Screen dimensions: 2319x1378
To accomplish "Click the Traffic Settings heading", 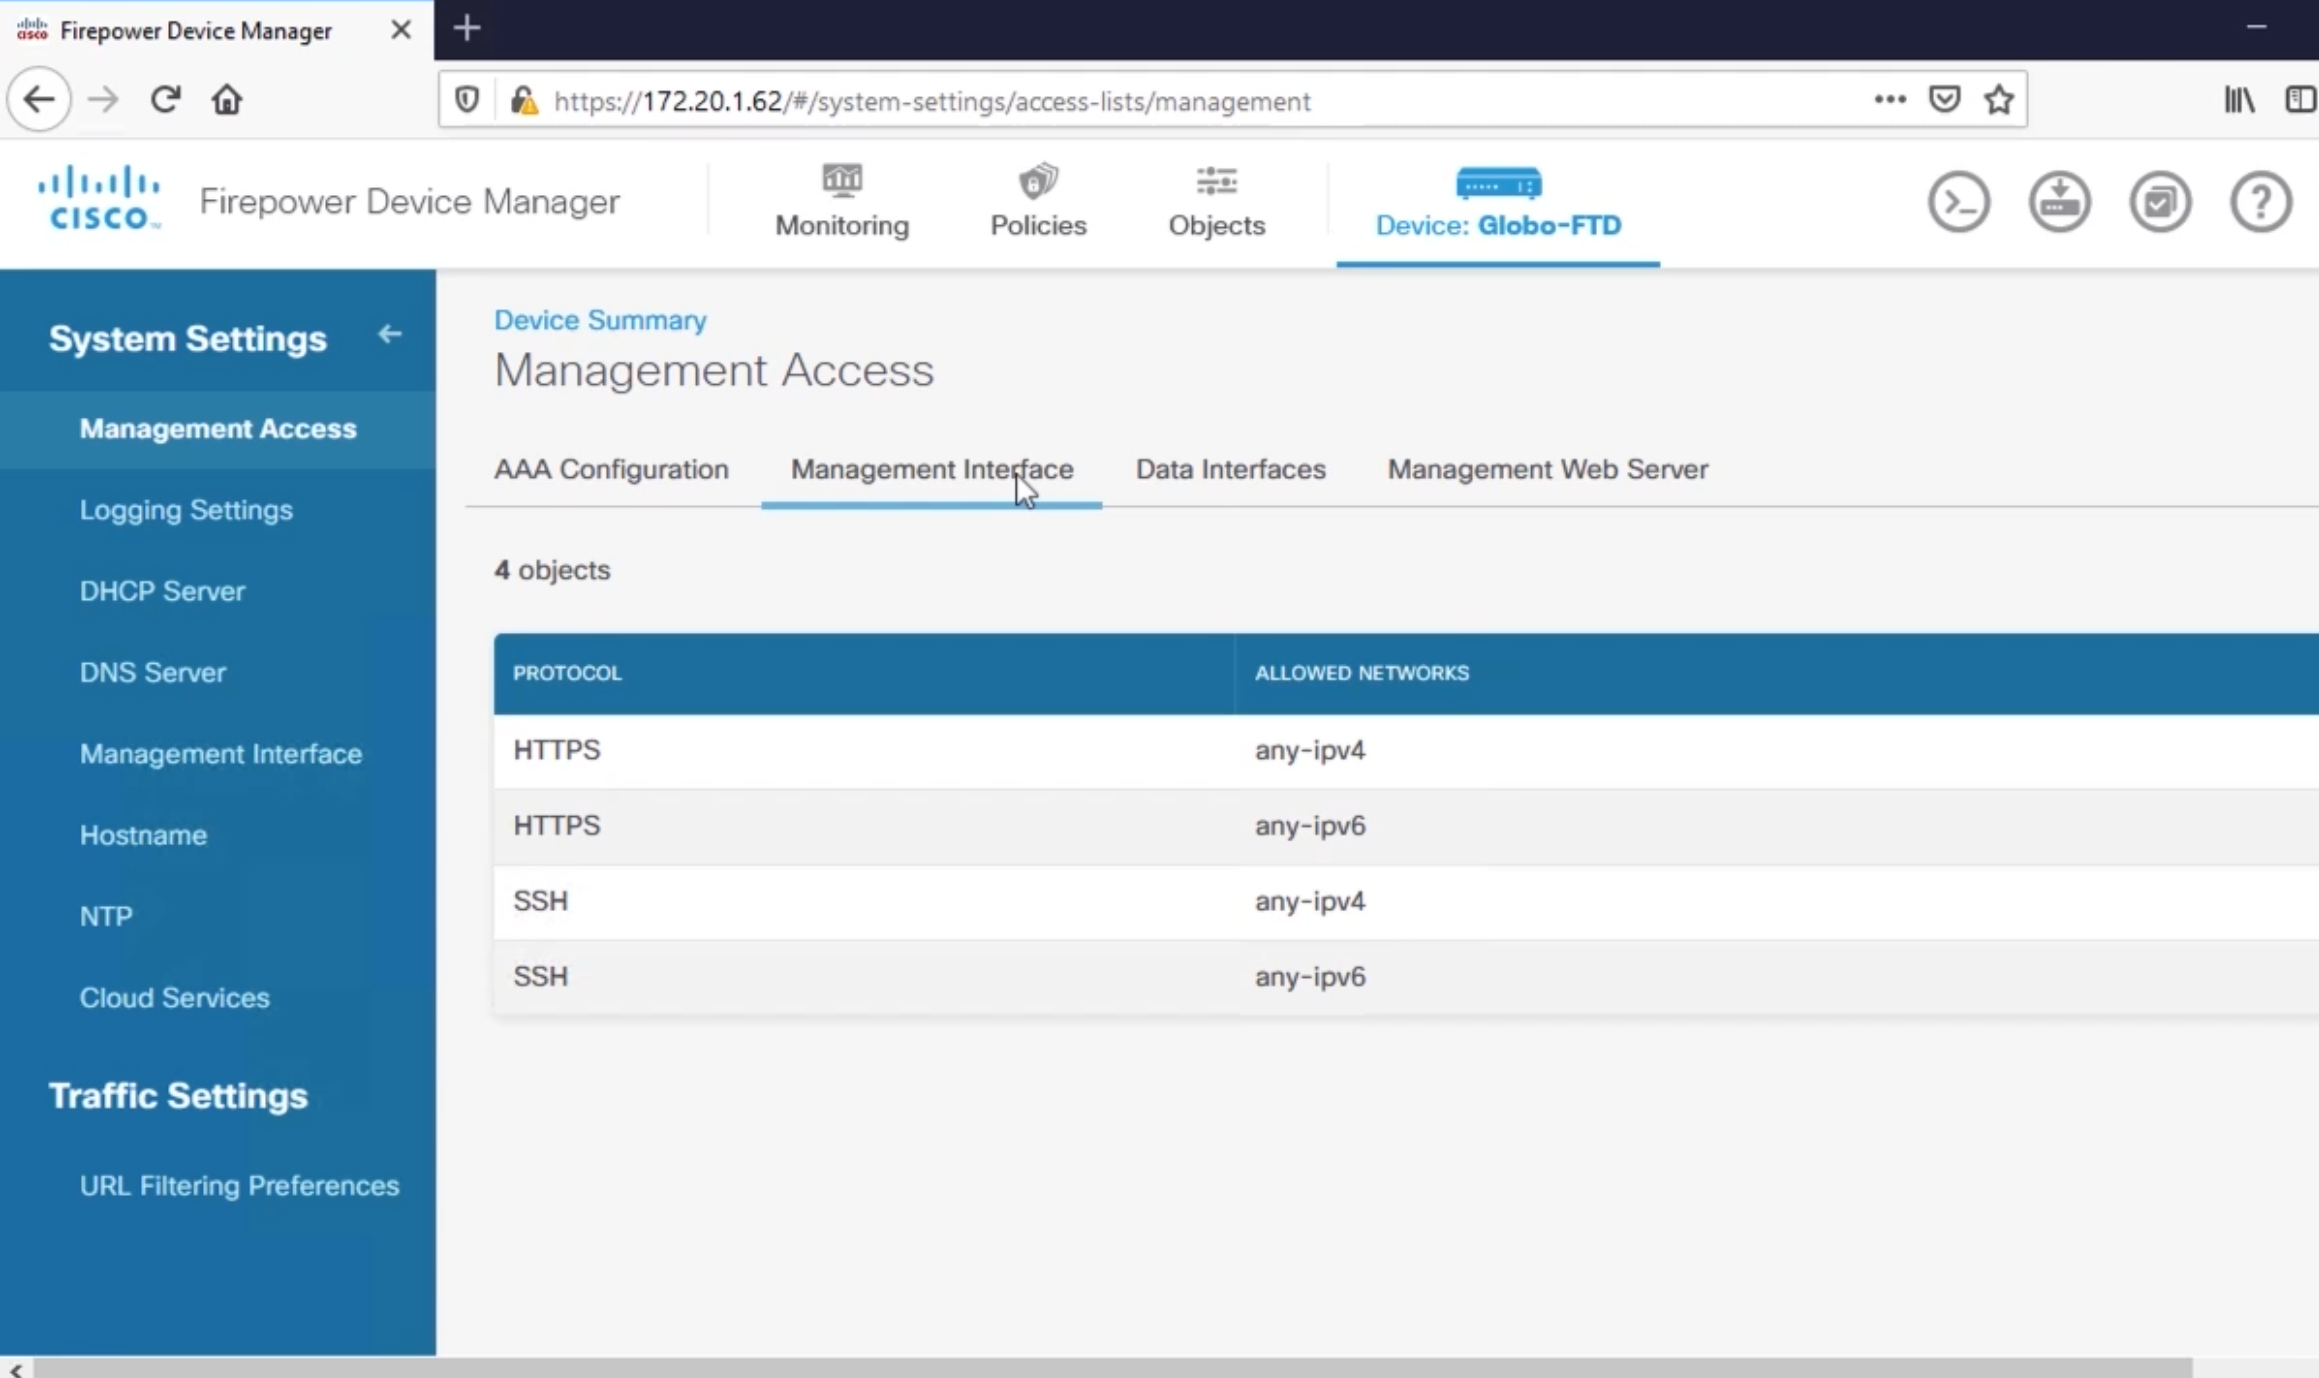I will tap(178, 1096).
